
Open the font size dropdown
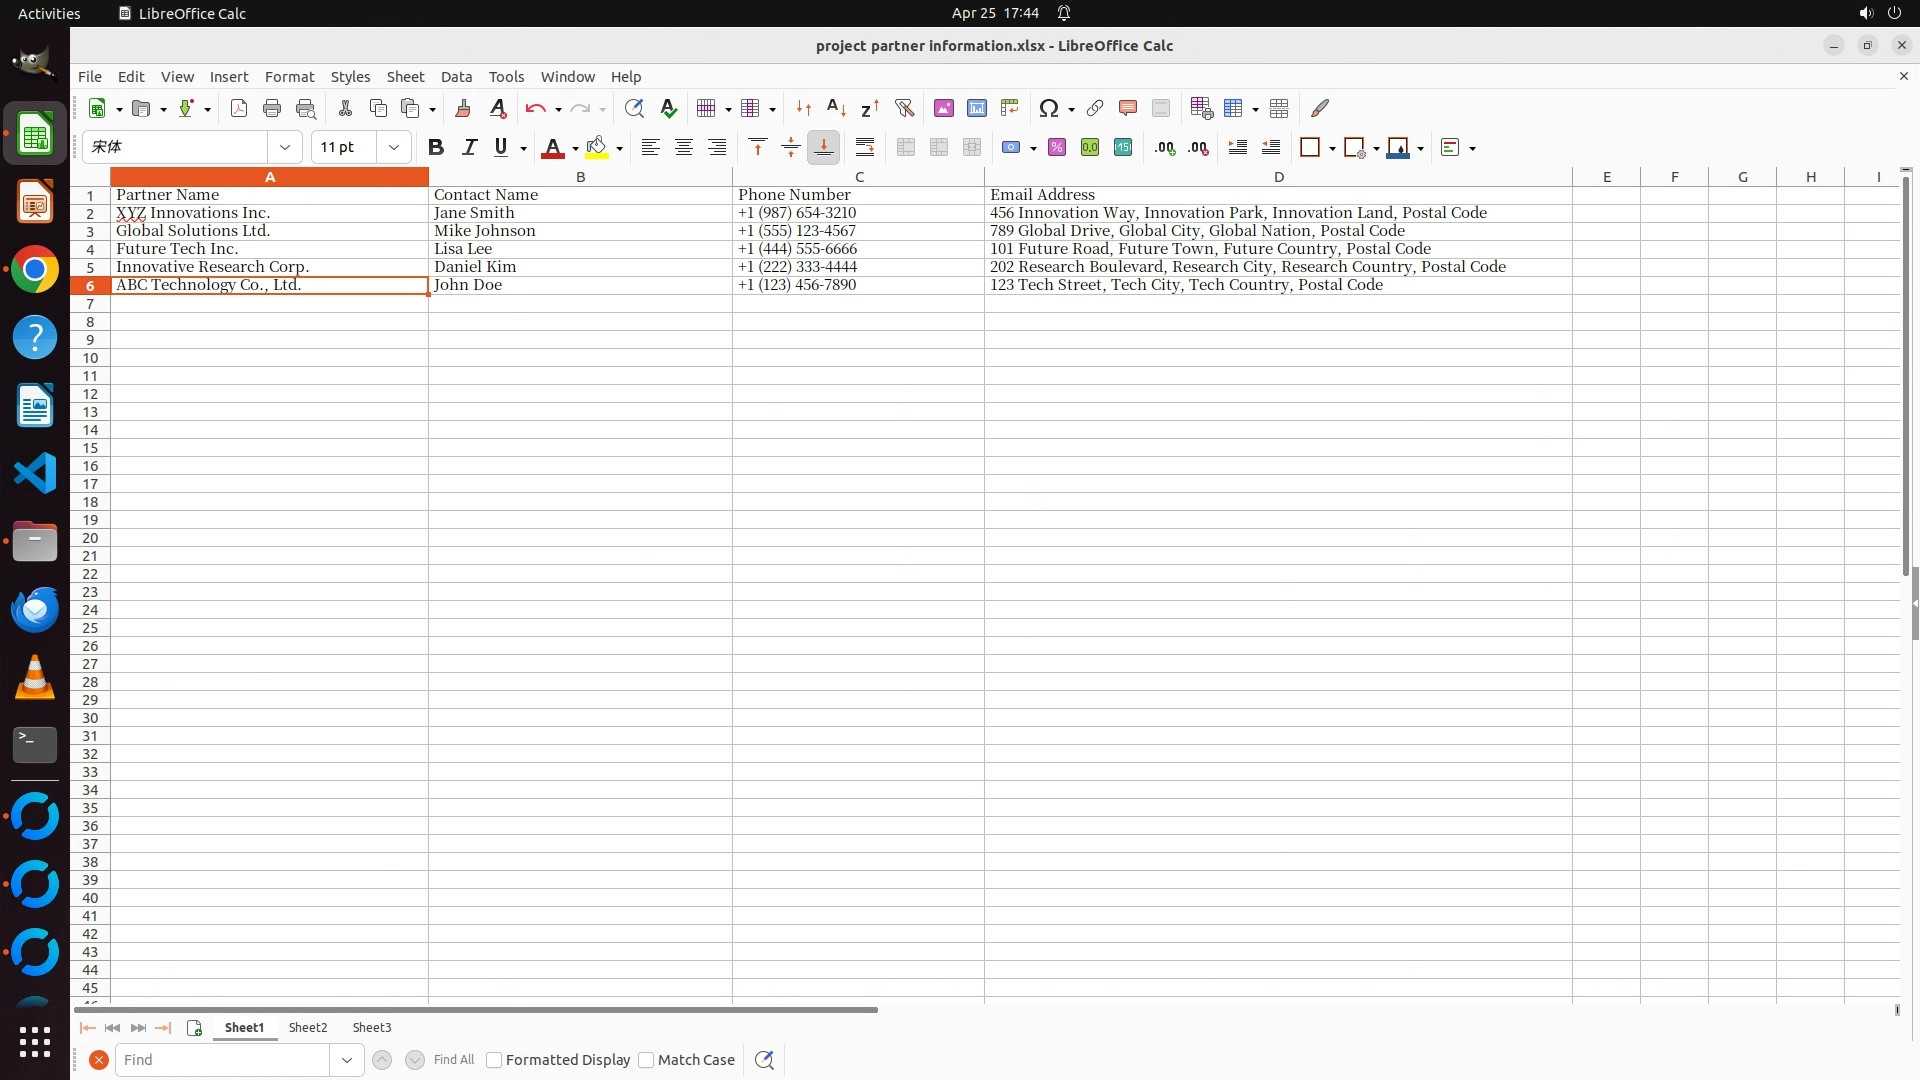394,148
